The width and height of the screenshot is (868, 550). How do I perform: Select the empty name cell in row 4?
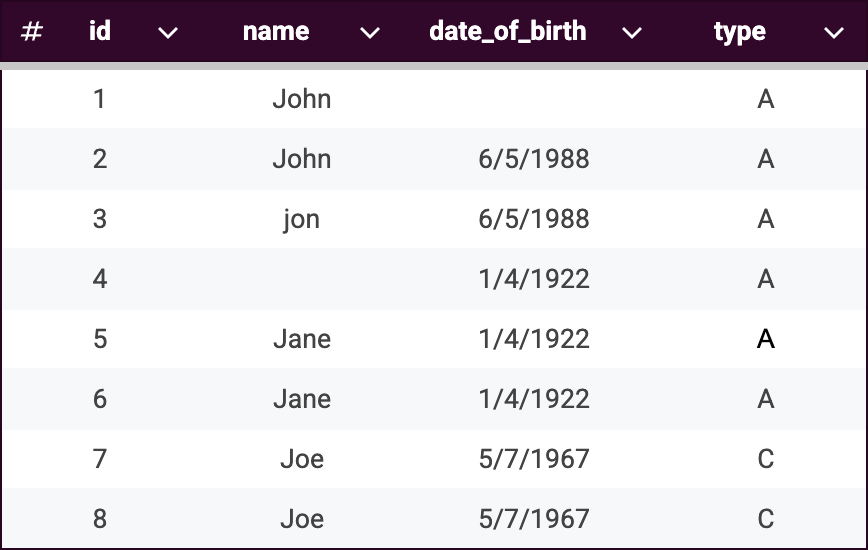[x=301, y=279]
